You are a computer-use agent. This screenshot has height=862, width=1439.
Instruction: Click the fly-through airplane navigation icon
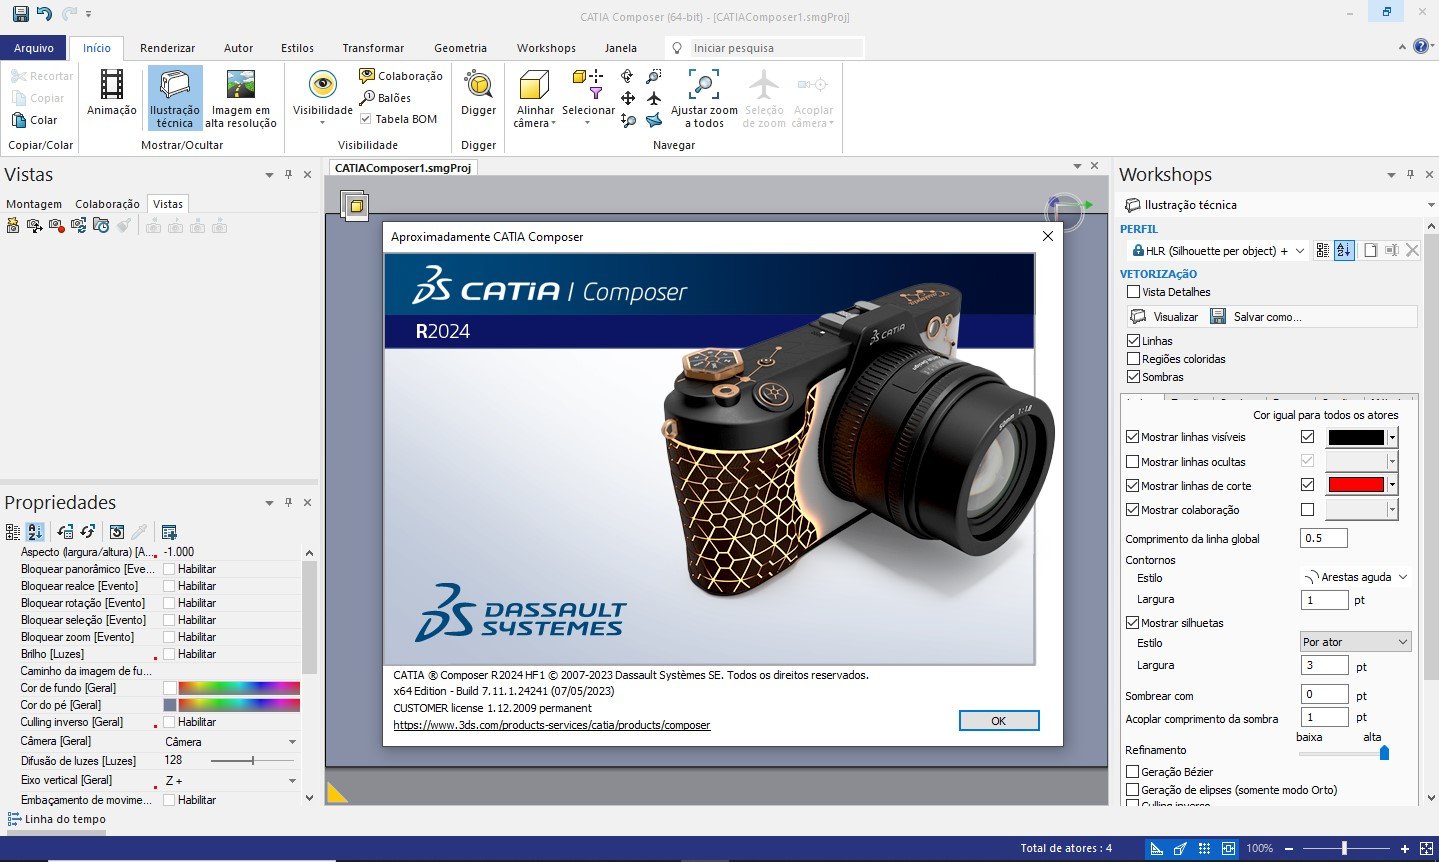(x=654, y=98)
